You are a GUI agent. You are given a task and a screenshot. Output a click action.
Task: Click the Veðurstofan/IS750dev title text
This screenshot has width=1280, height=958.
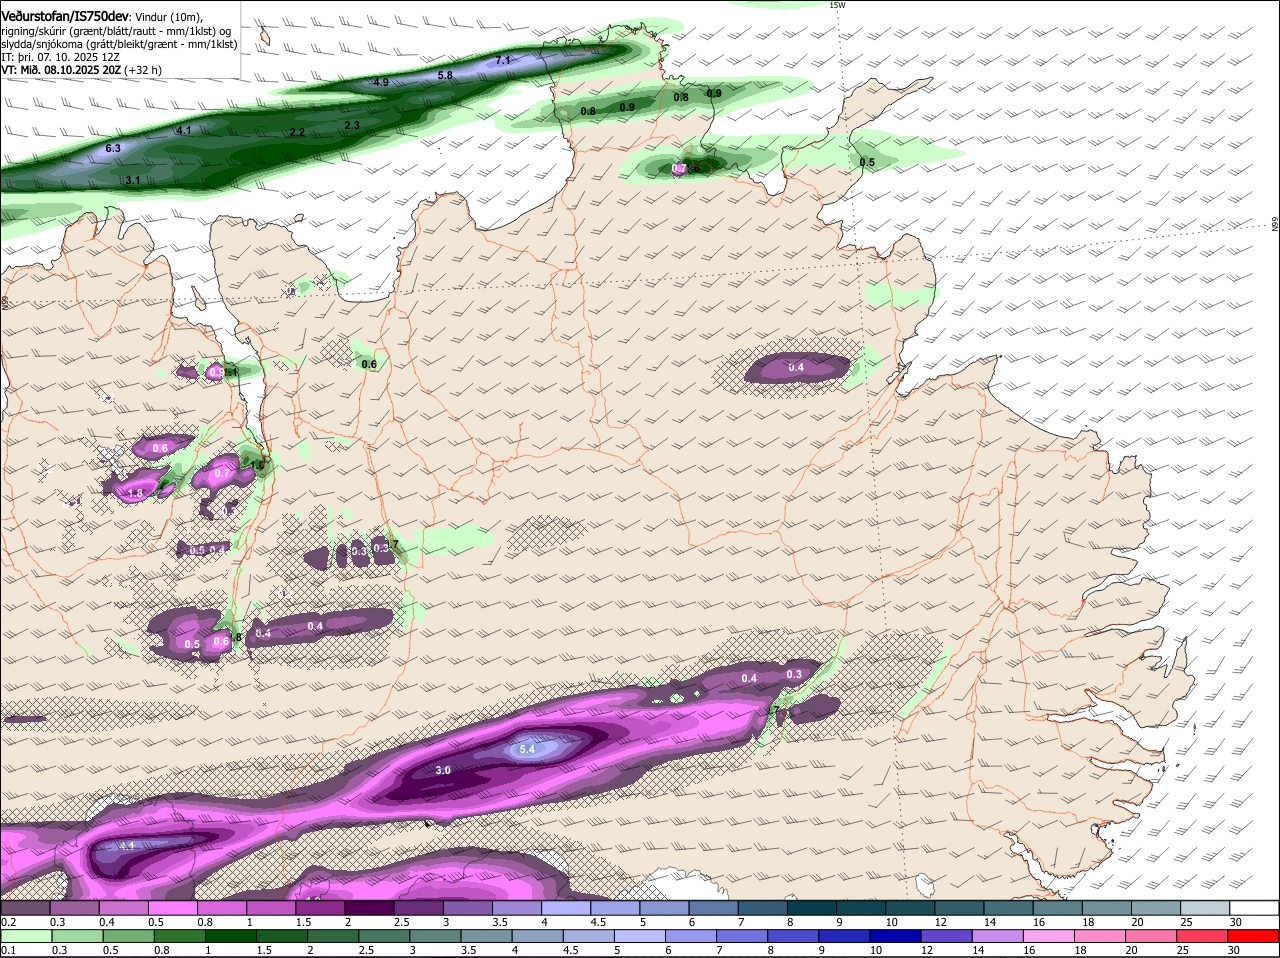[64, 17]
